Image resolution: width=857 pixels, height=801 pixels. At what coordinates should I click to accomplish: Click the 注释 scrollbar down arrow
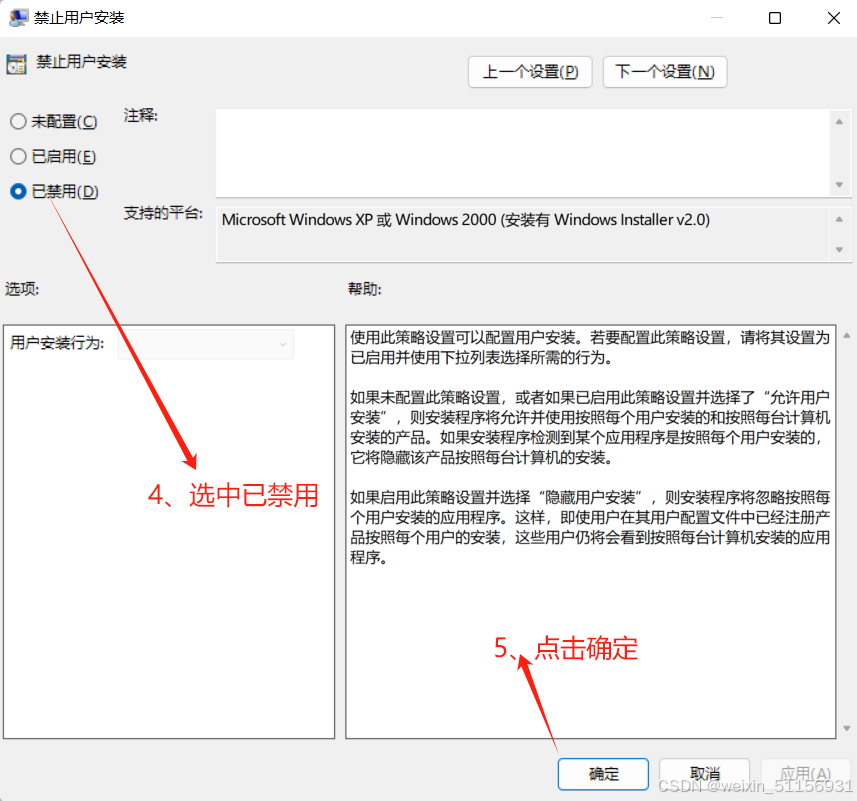click(x=837, y=184)
